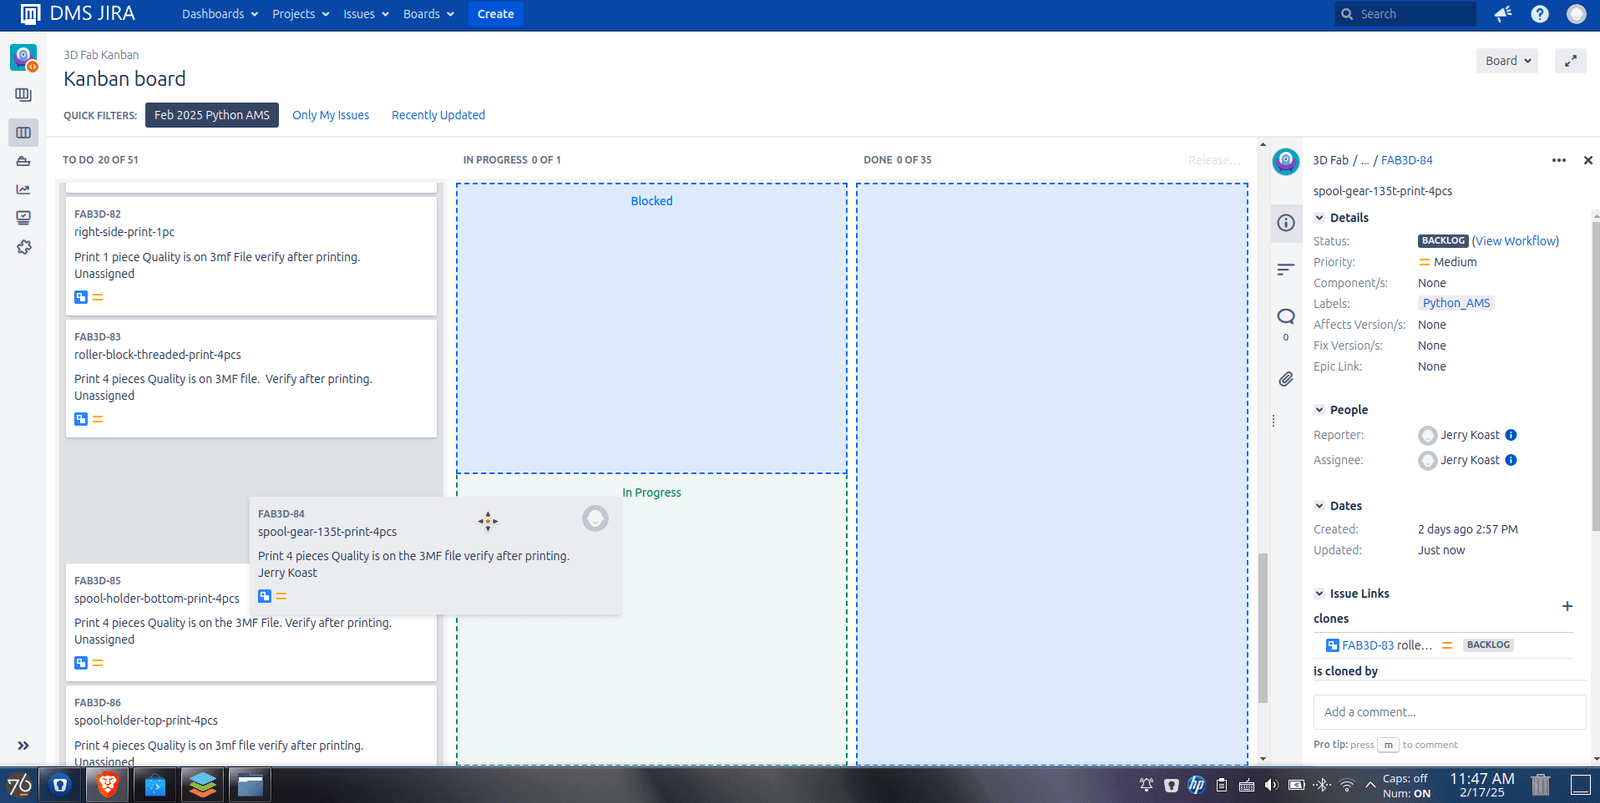
Task: Expand the sidebar with double chevron
Action: click(23, 745)
